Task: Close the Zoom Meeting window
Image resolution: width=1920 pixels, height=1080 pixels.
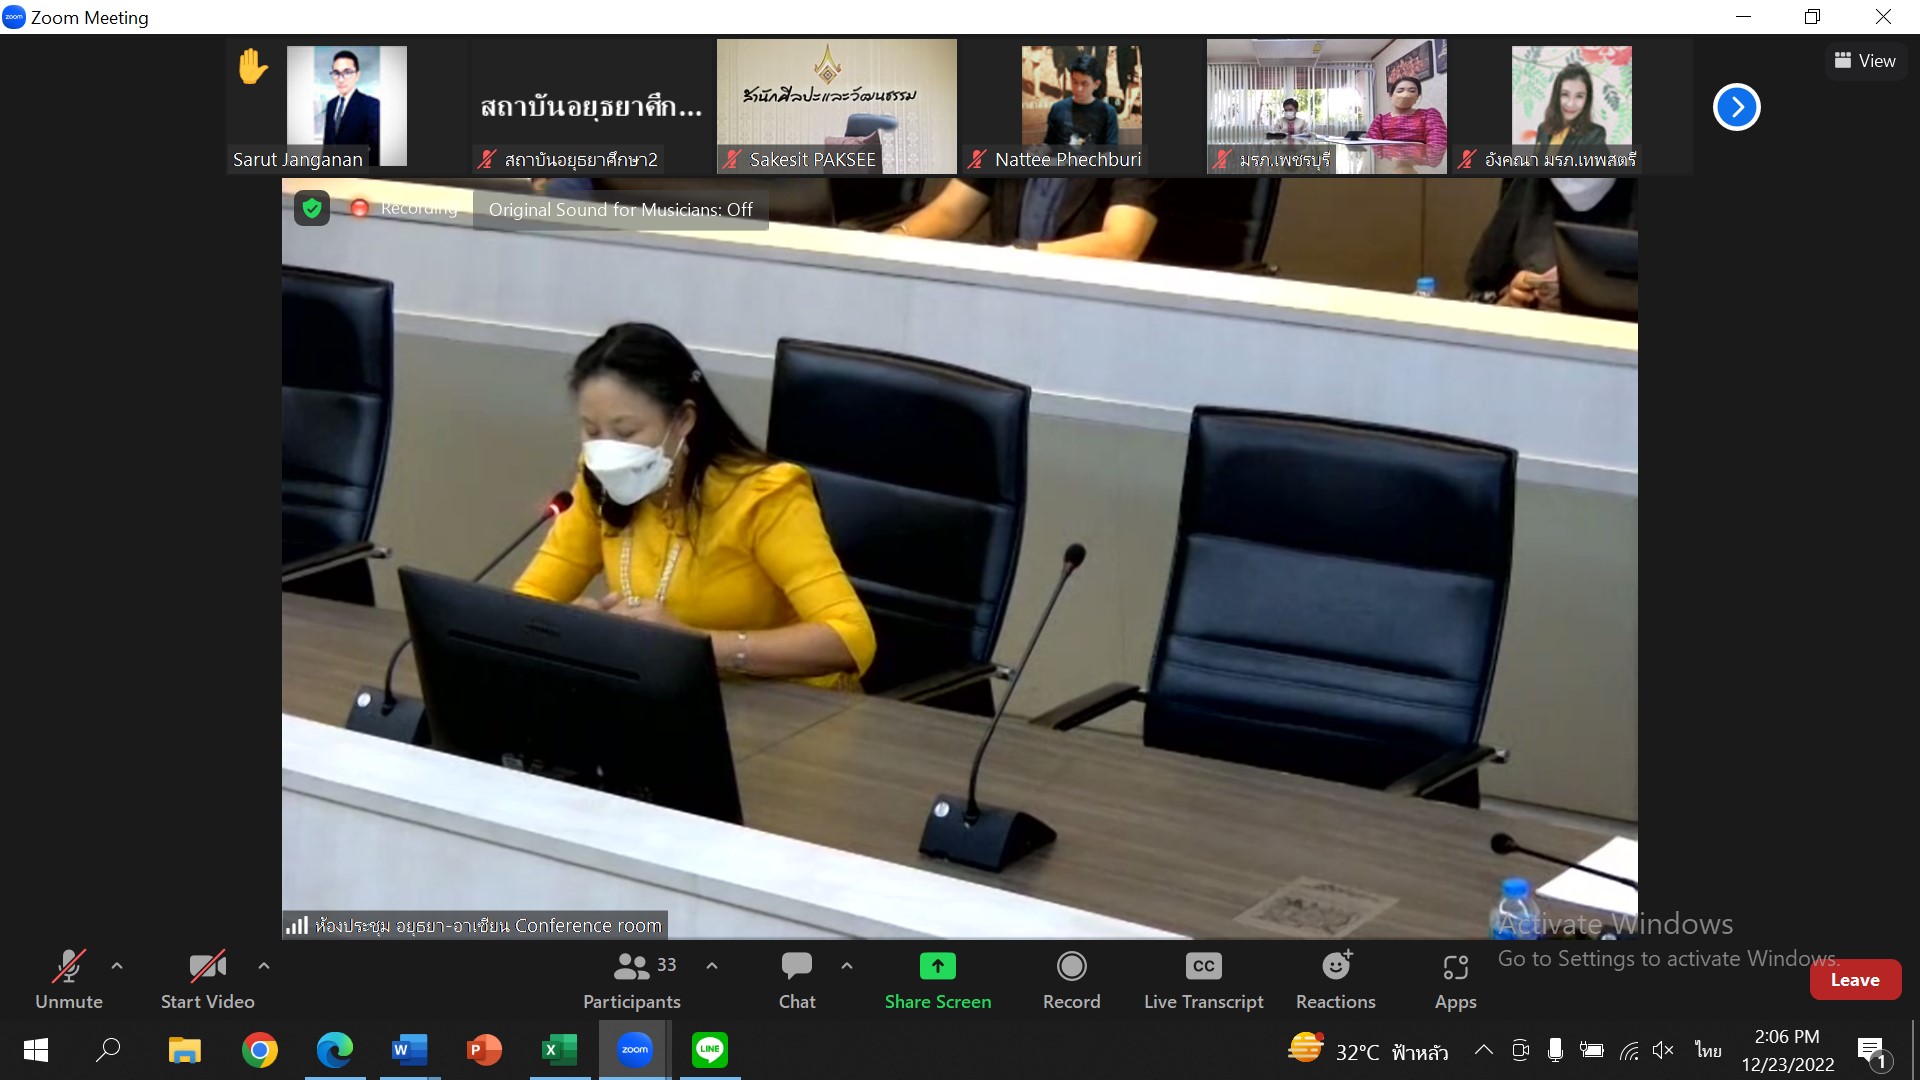Action: point(1883,17)
